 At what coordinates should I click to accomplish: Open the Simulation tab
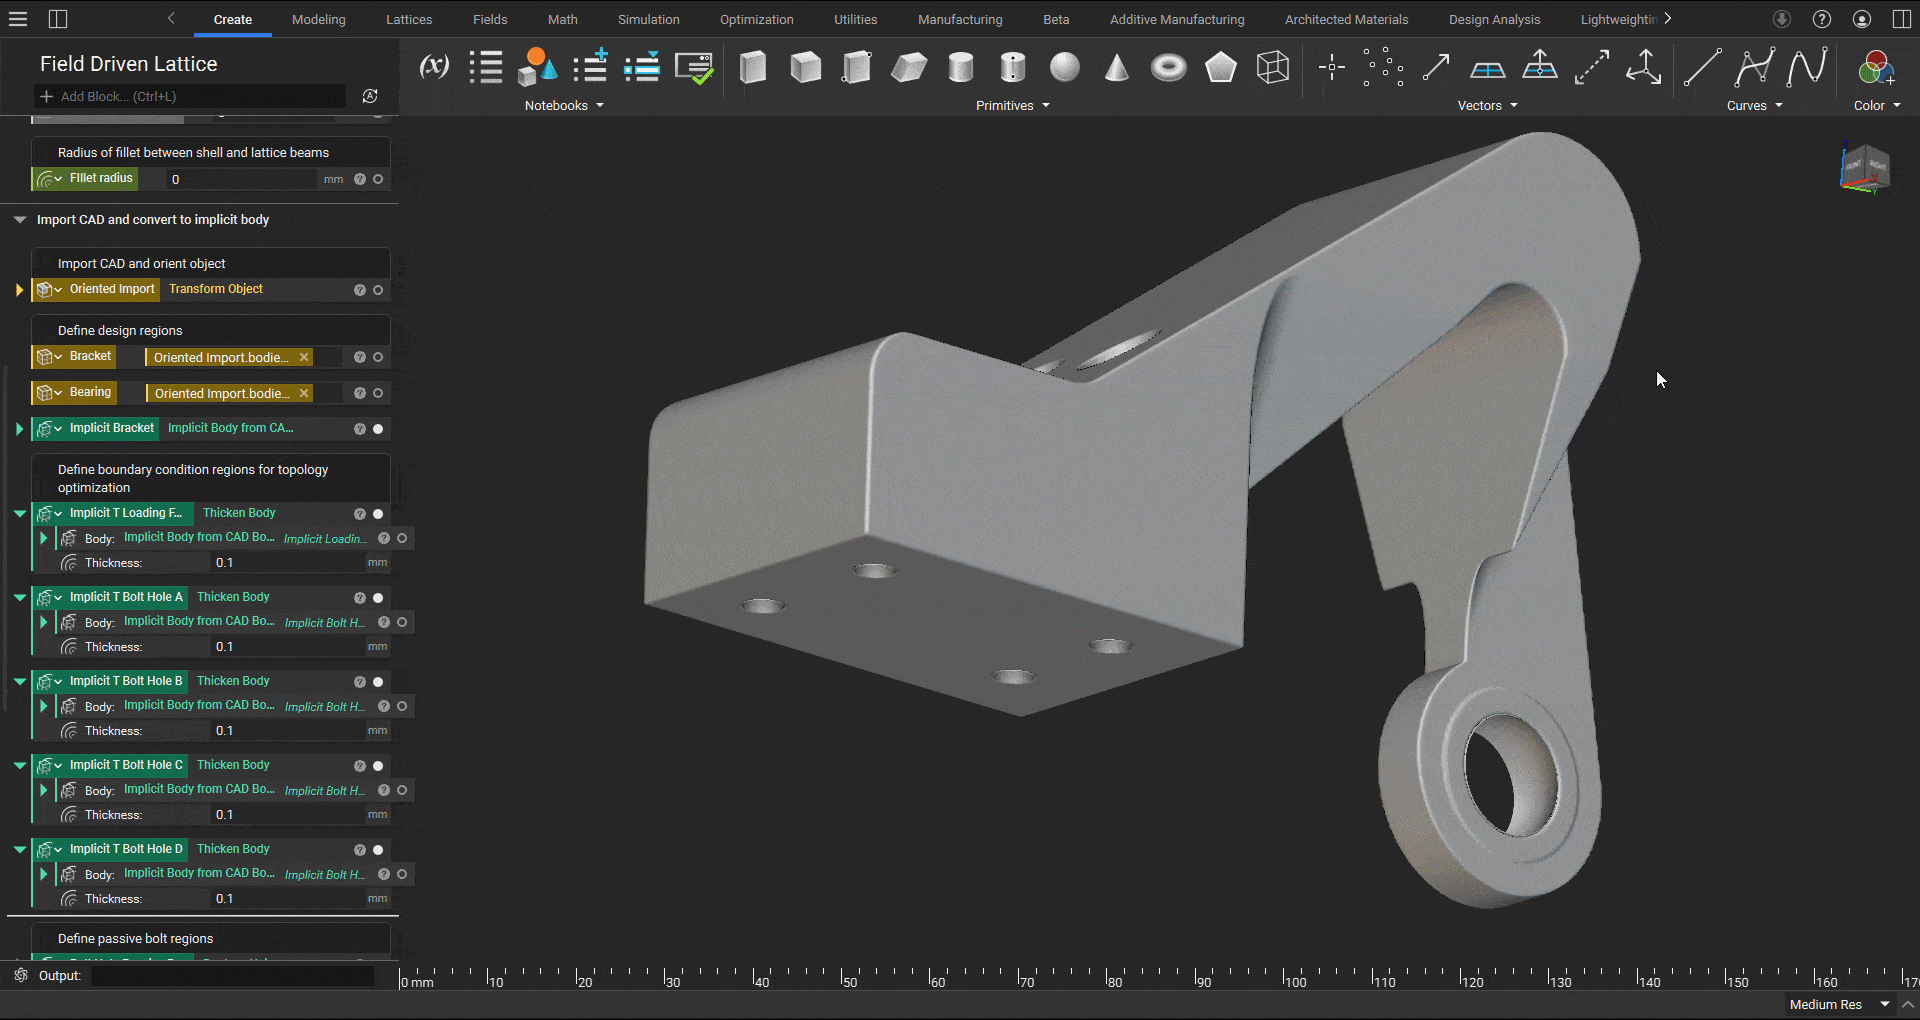[x=648, y=19]
